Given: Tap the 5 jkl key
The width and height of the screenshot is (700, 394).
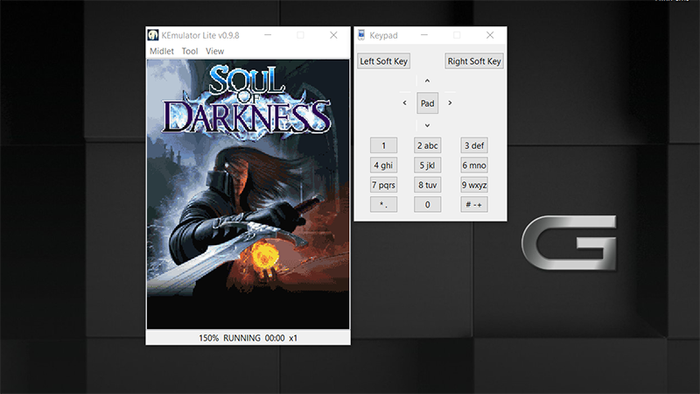Looking at the screenshot, I should tap(427, 165).
